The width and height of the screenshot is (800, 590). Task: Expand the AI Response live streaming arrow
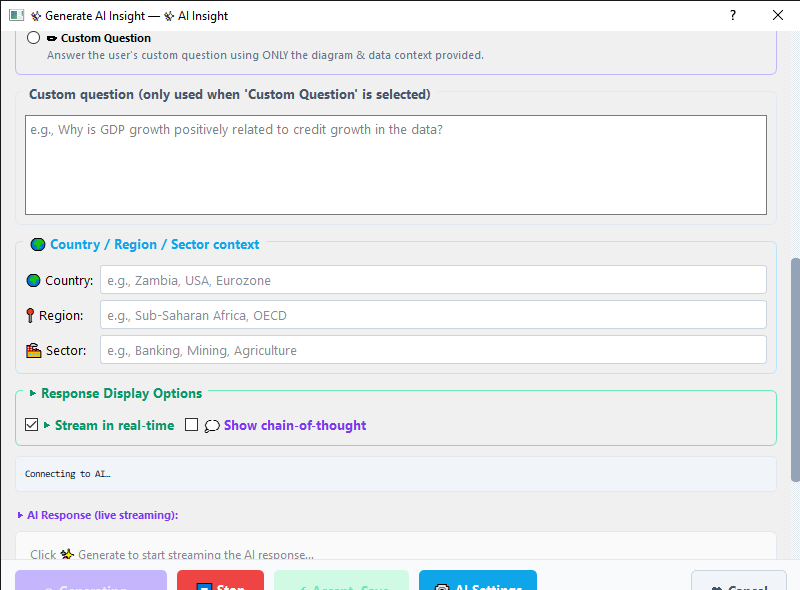click(20, 515)
